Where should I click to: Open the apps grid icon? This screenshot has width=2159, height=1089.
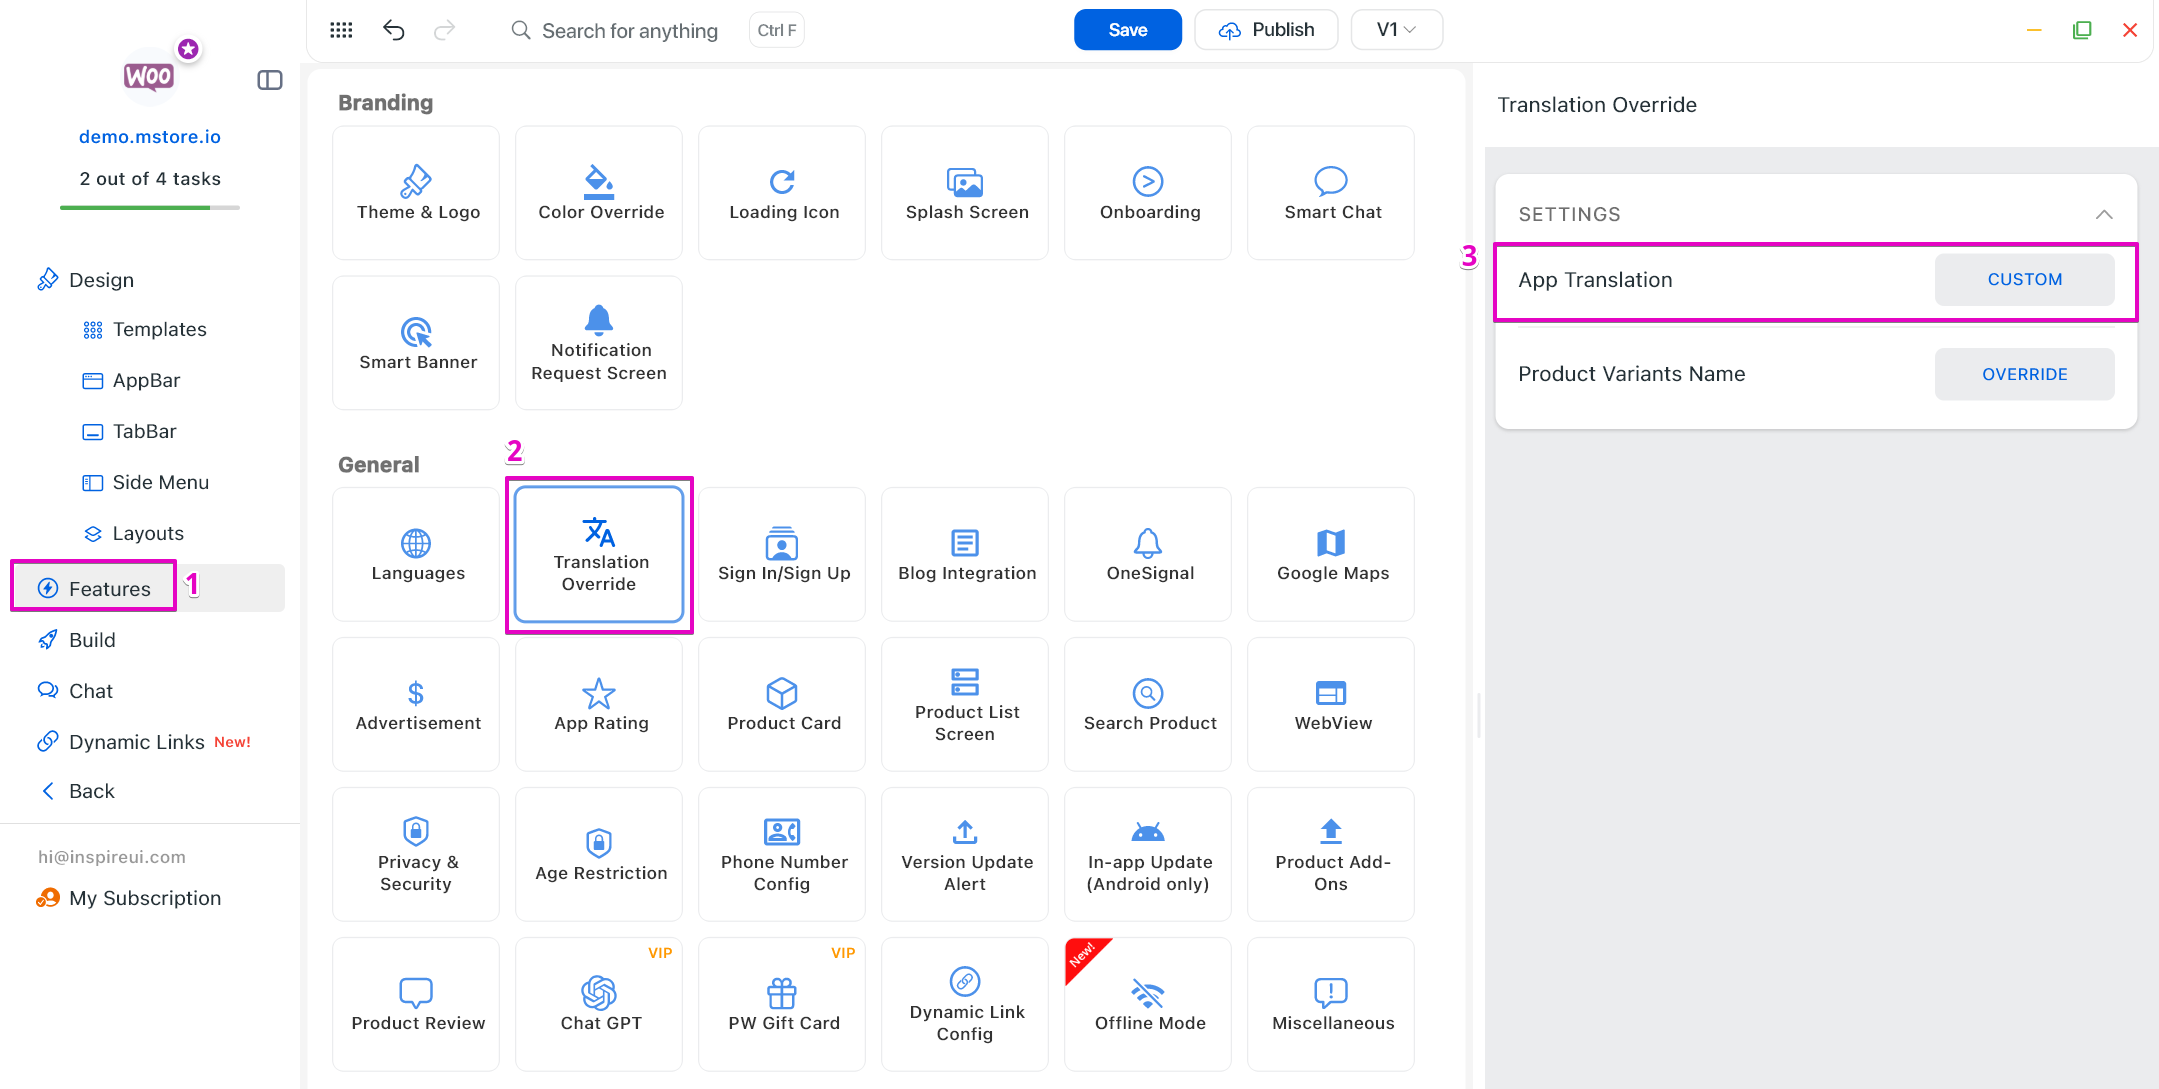[341, 30]
